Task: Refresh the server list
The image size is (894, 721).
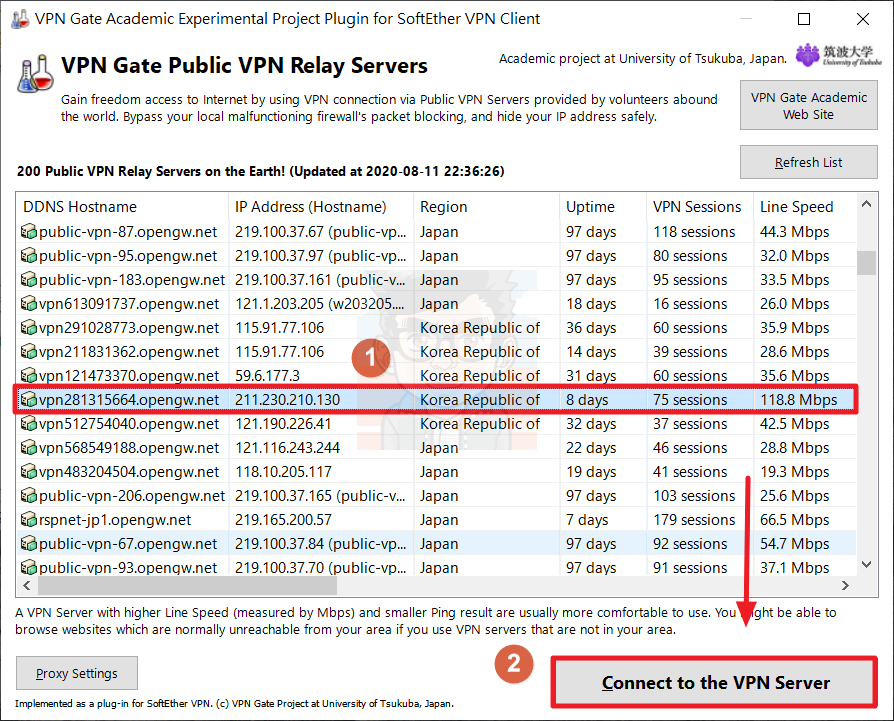Action: click(x=808, y=162)
